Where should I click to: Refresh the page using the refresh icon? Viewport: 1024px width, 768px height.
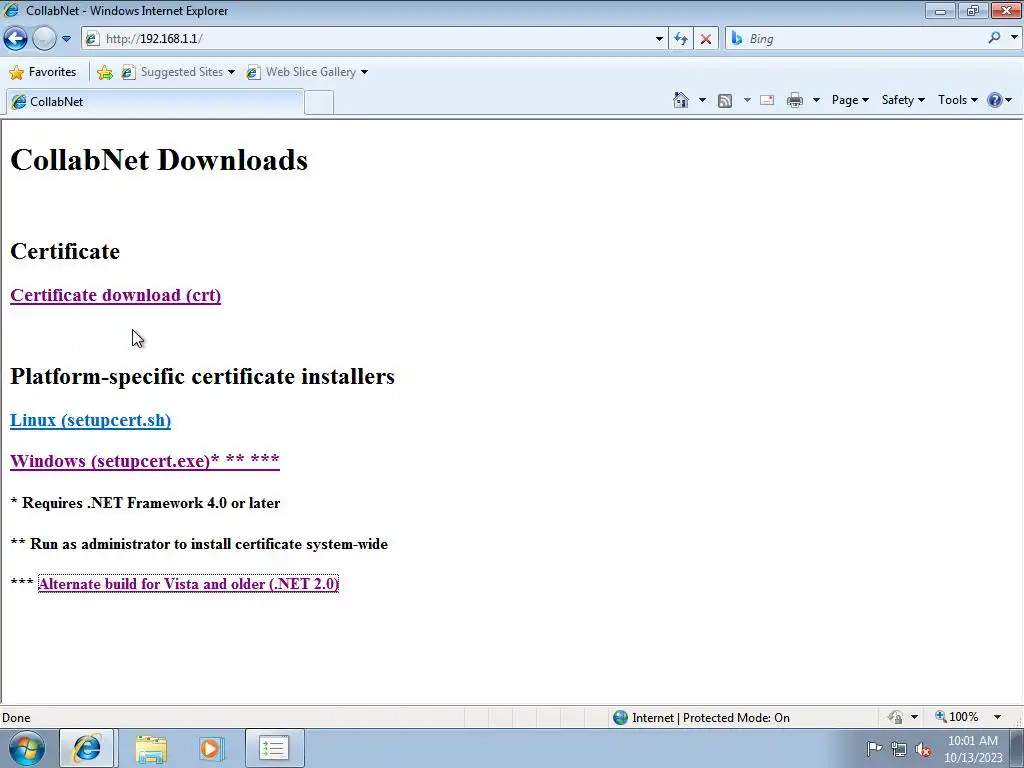click(680, 39)
